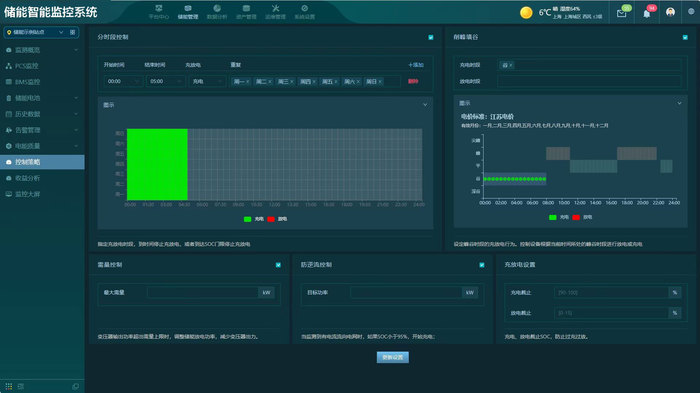700x393 pixels.
Task: Expand the 电能质量 sidebar menu arrow
Action: (x=76, y=146)
